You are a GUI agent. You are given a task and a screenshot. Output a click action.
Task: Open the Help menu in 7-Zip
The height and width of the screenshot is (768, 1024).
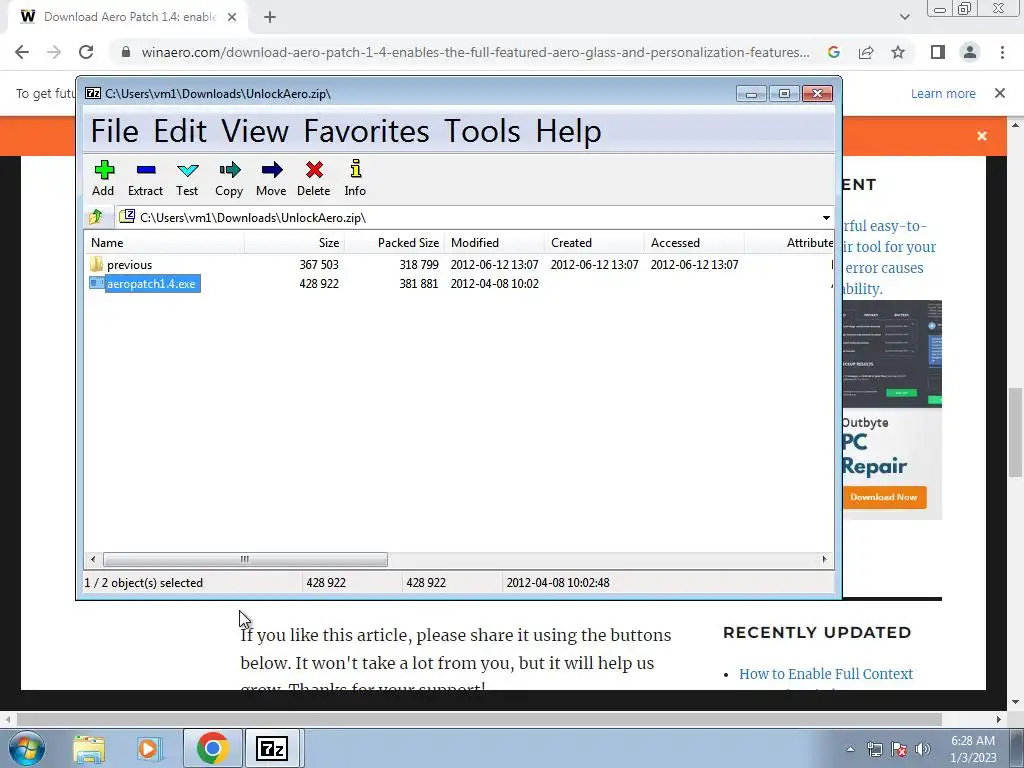[568, 131]
